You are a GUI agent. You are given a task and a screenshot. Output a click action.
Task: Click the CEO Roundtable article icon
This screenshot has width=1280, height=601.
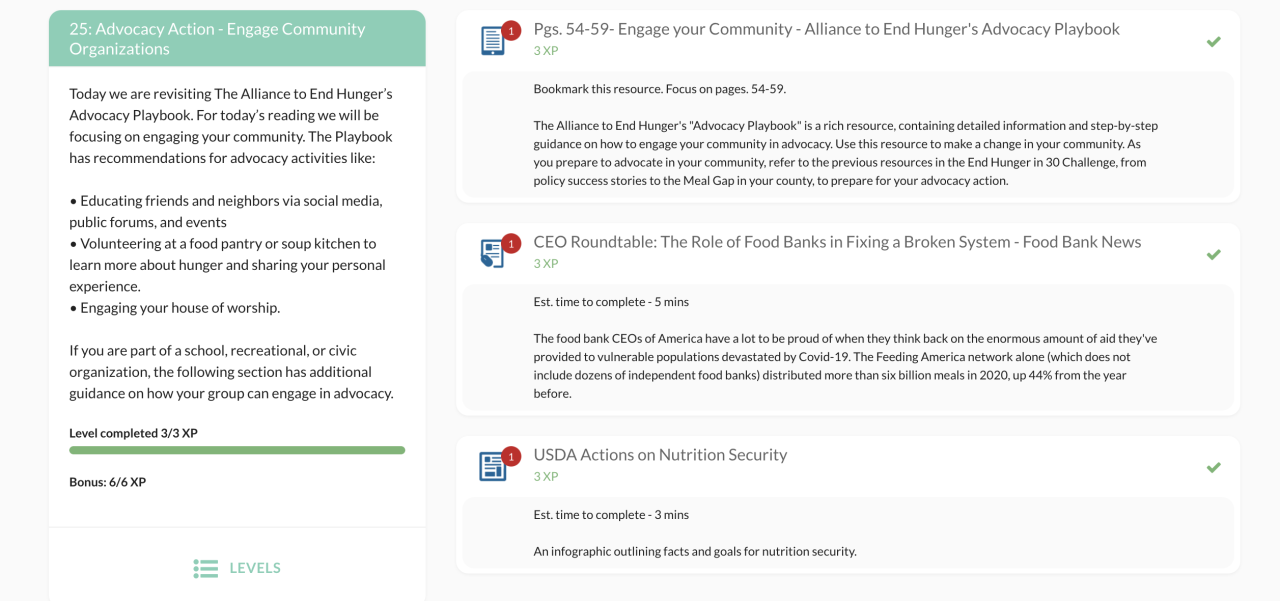pyautogui.click(x=493, y=254)
